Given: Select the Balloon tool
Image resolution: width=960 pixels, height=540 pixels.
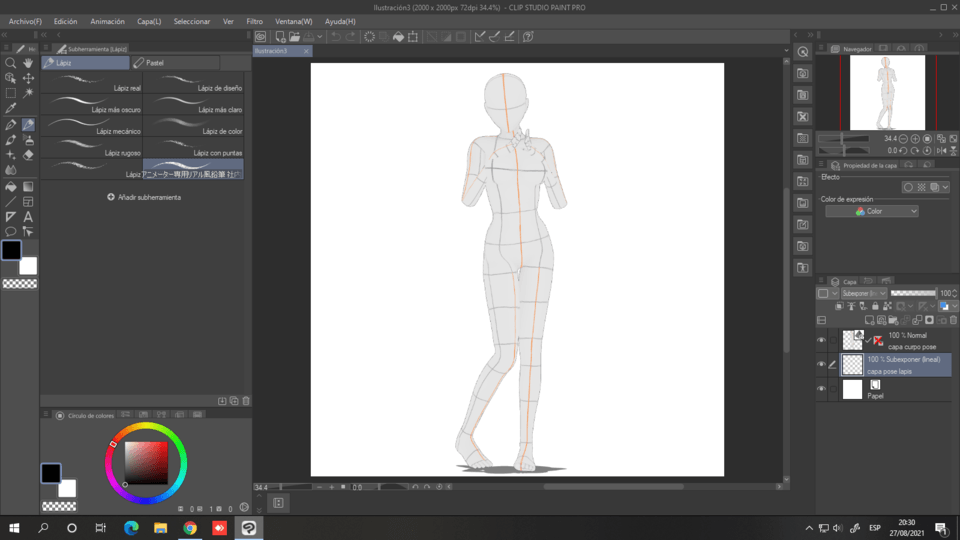Looking at the screenshot, I should 10,231.
